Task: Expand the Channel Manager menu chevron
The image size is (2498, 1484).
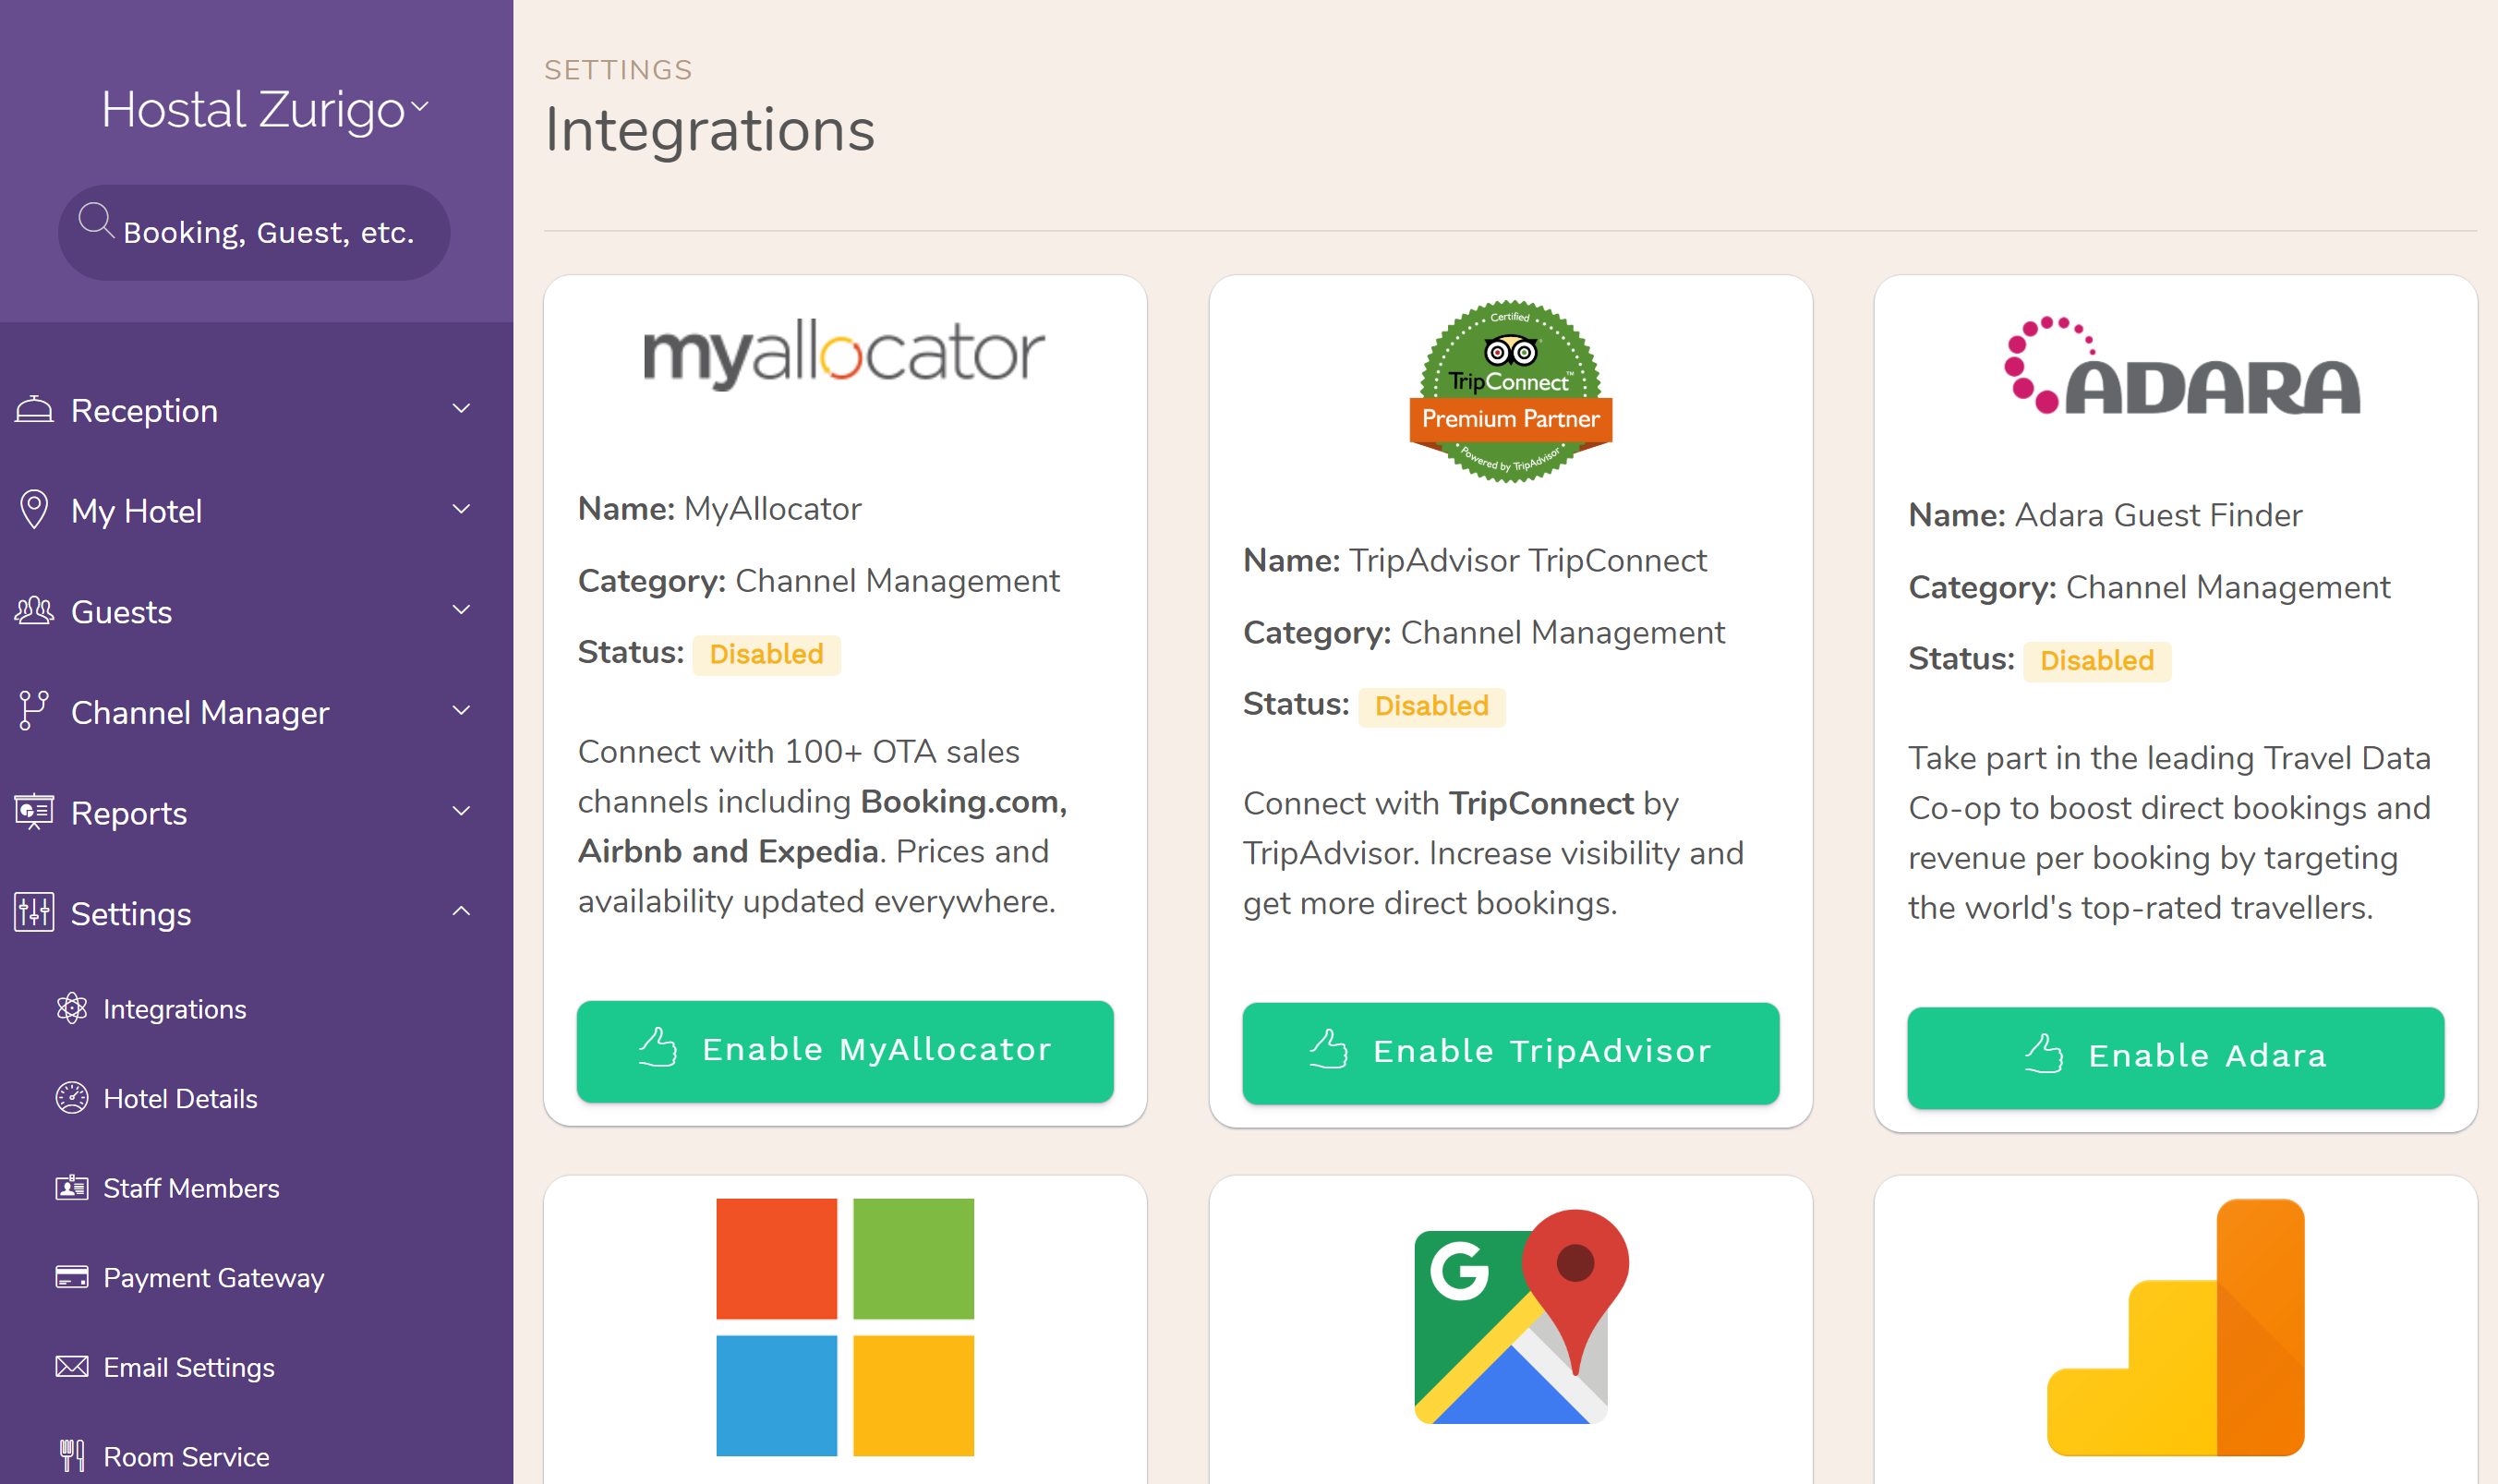Action: click(x=461, y=710)
